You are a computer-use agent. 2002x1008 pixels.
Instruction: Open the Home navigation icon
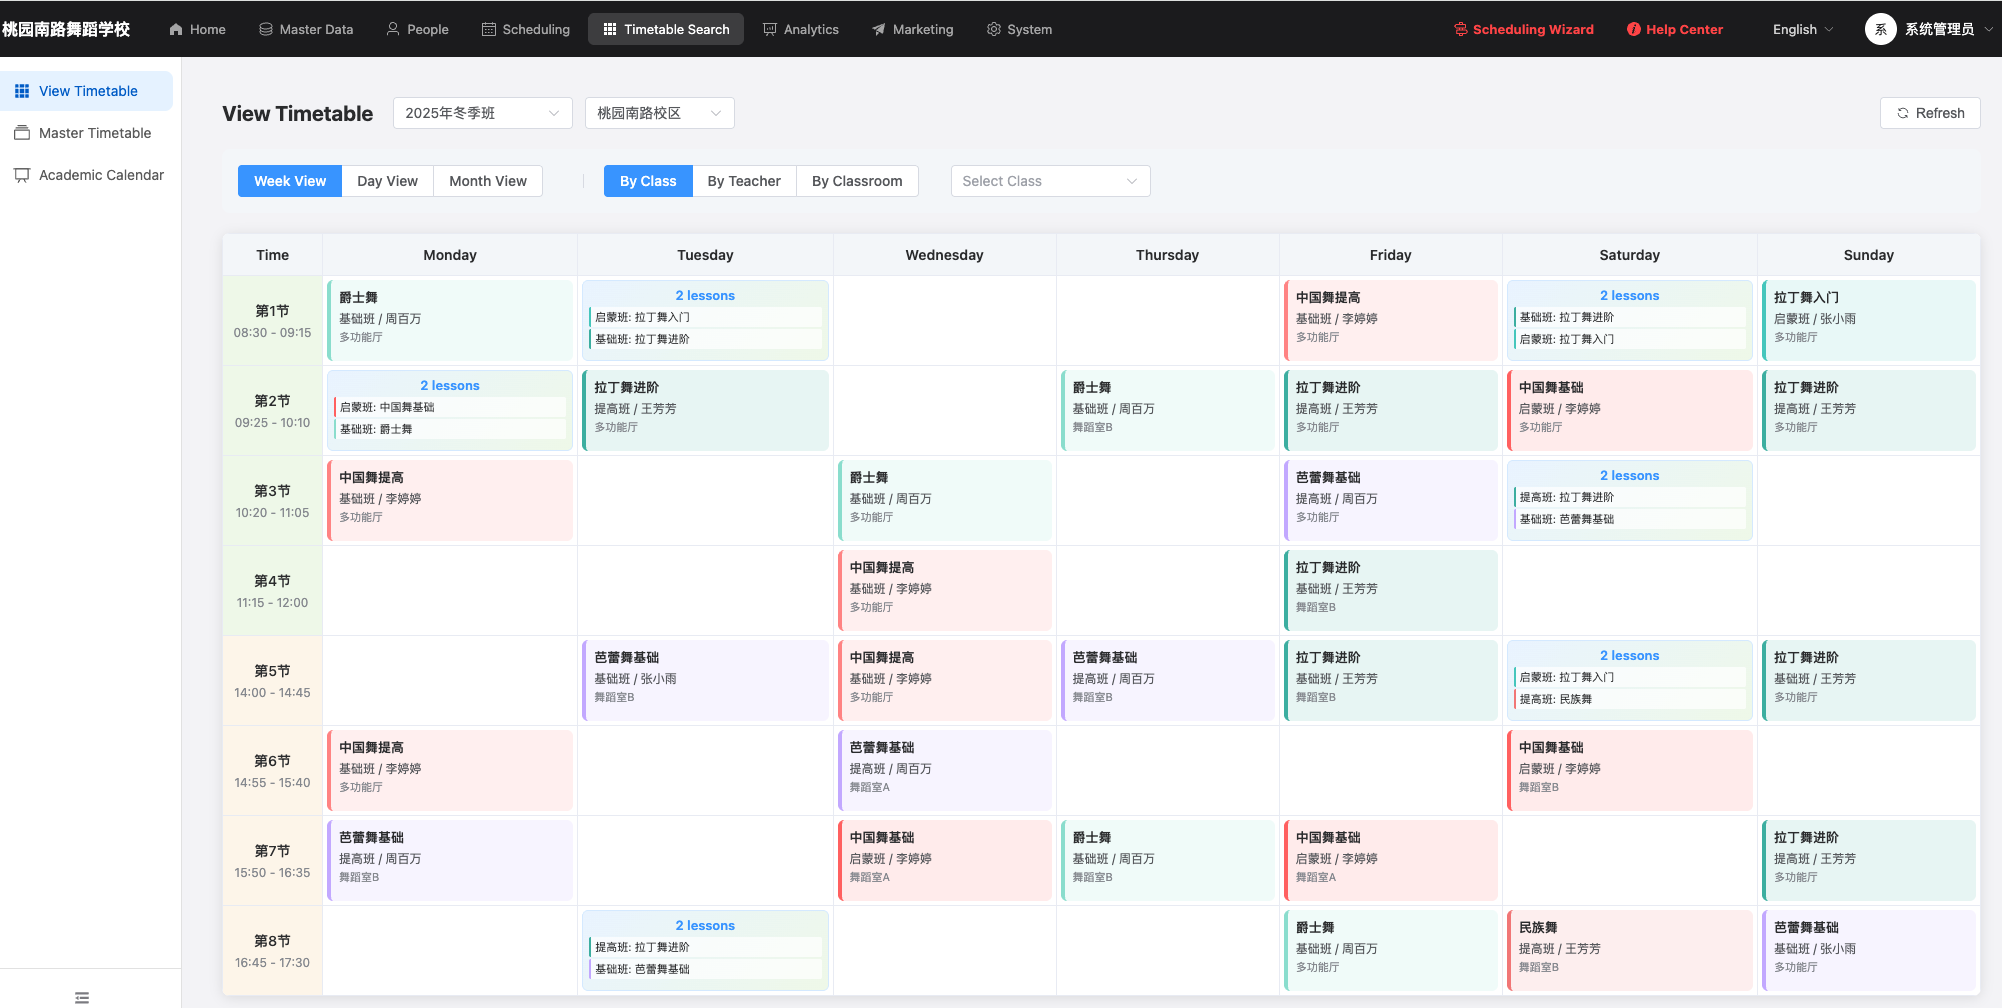[175, 29]
